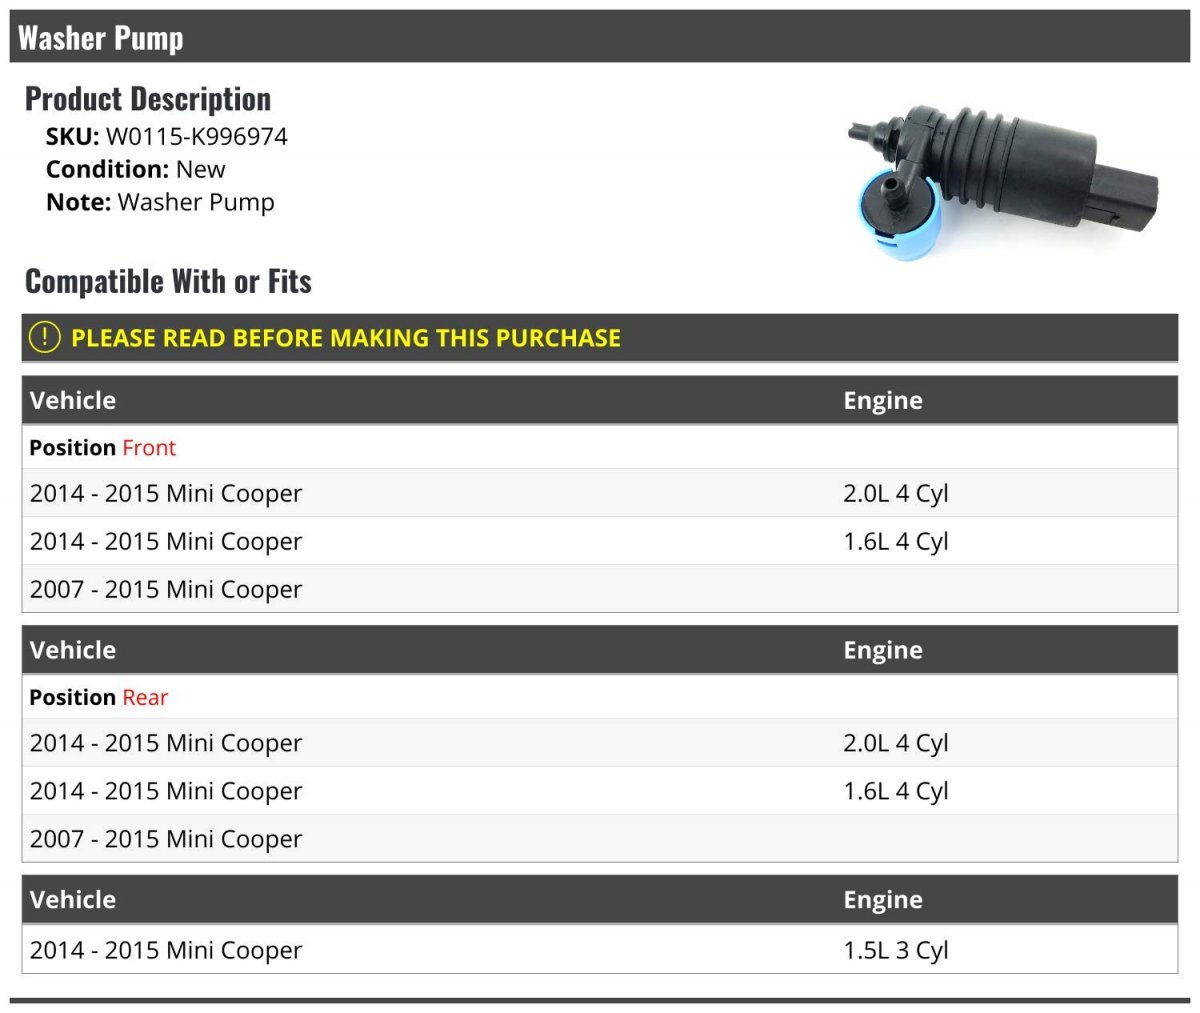Click the 'Please read before making this purchase' notice
1200x1013 pixels.
pos(346,338)
